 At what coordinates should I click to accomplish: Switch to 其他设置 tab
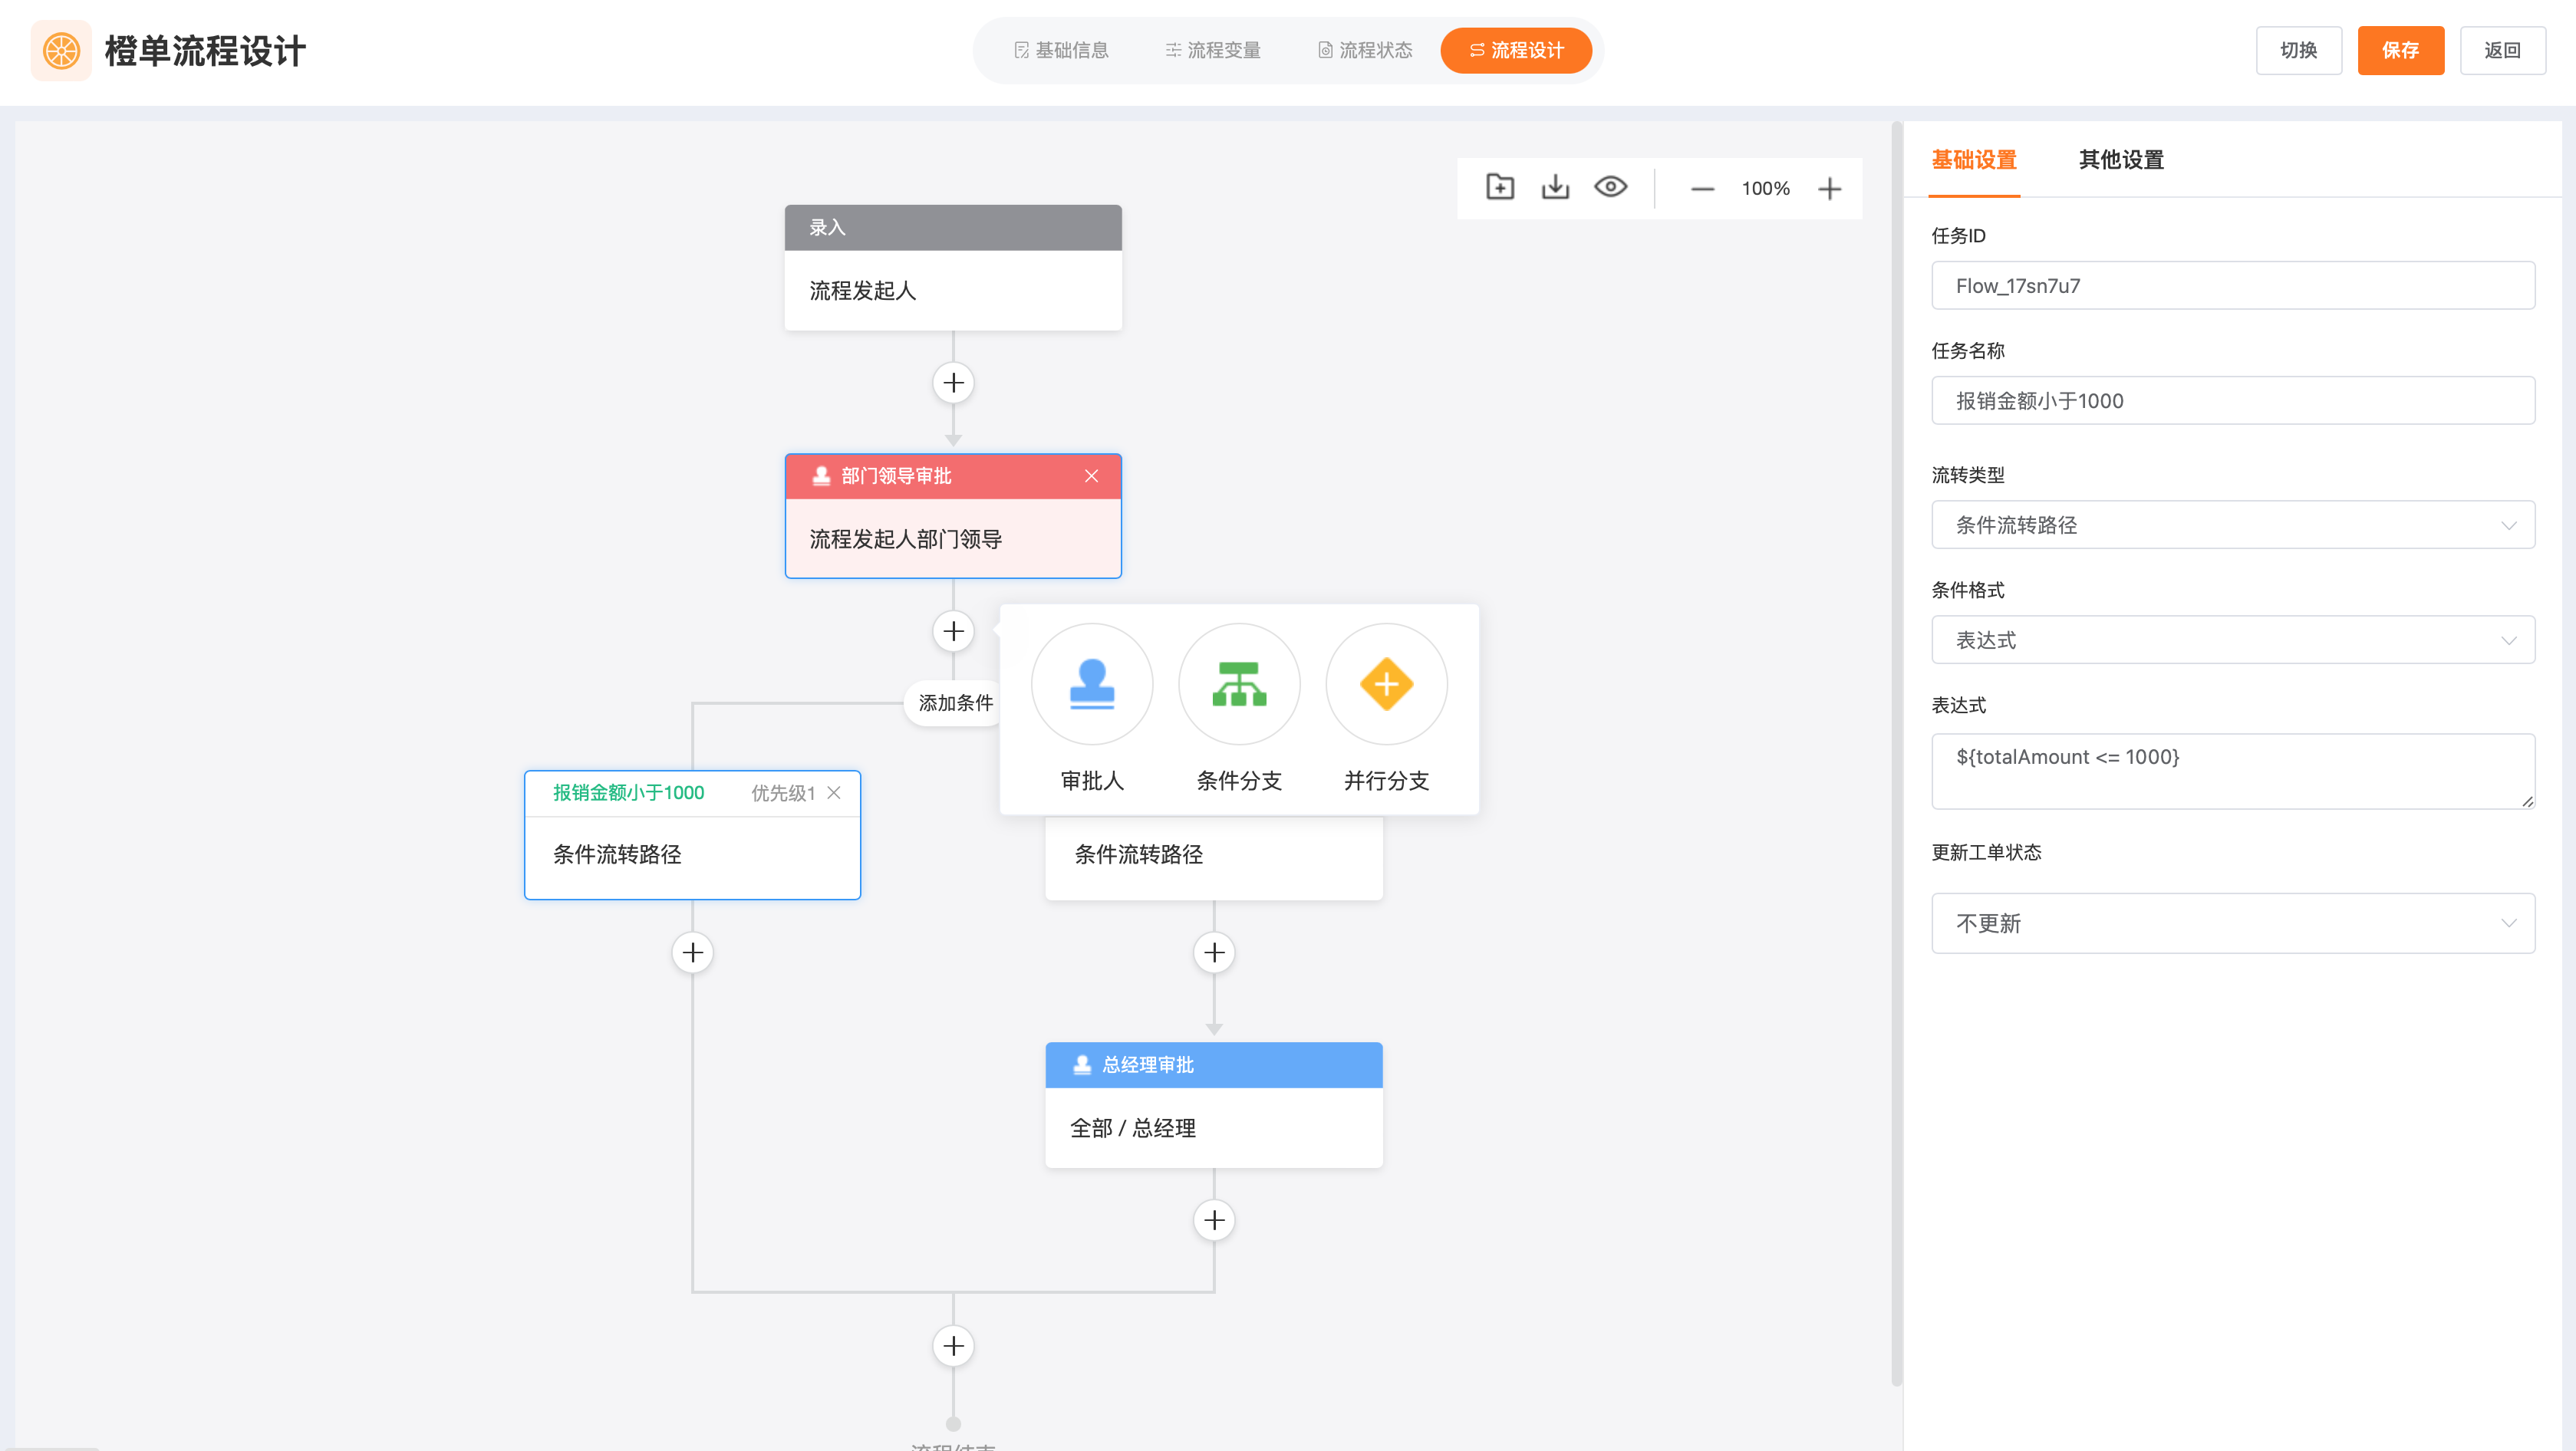pyautogui.click(x=2120, y=160)
